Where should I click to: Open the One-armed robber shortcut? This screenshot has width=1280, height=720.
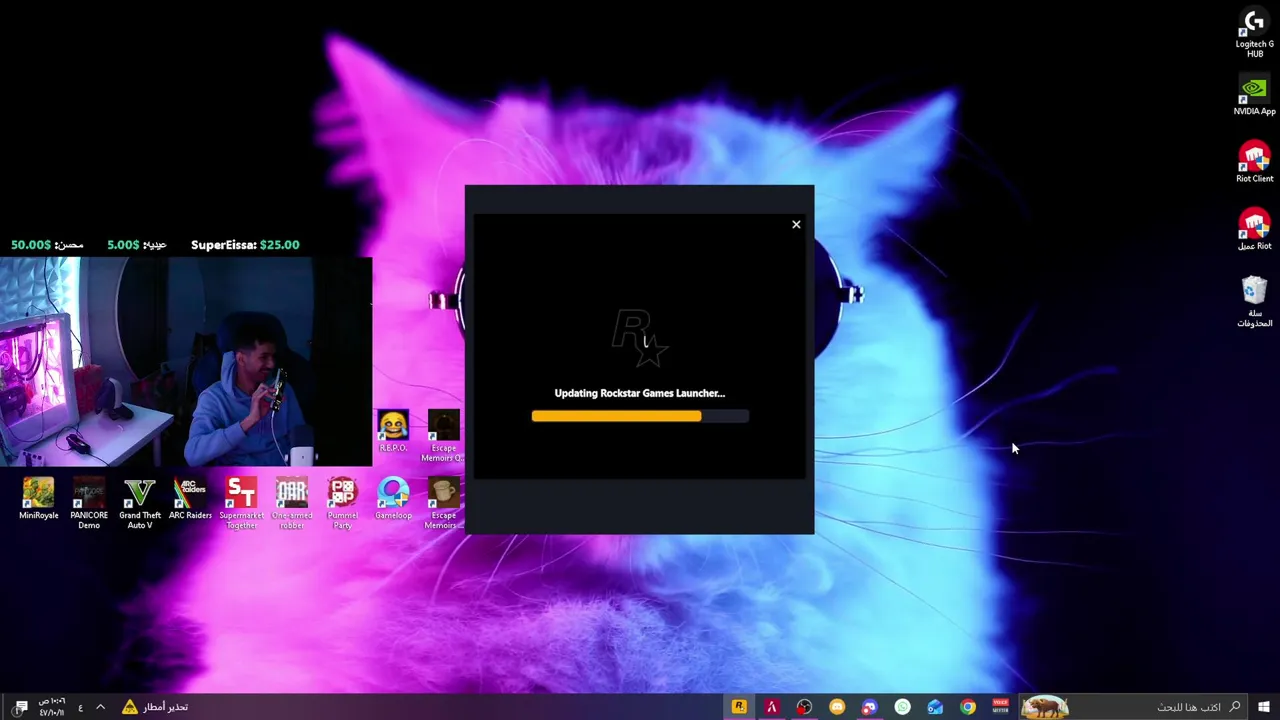click(291, 503)
